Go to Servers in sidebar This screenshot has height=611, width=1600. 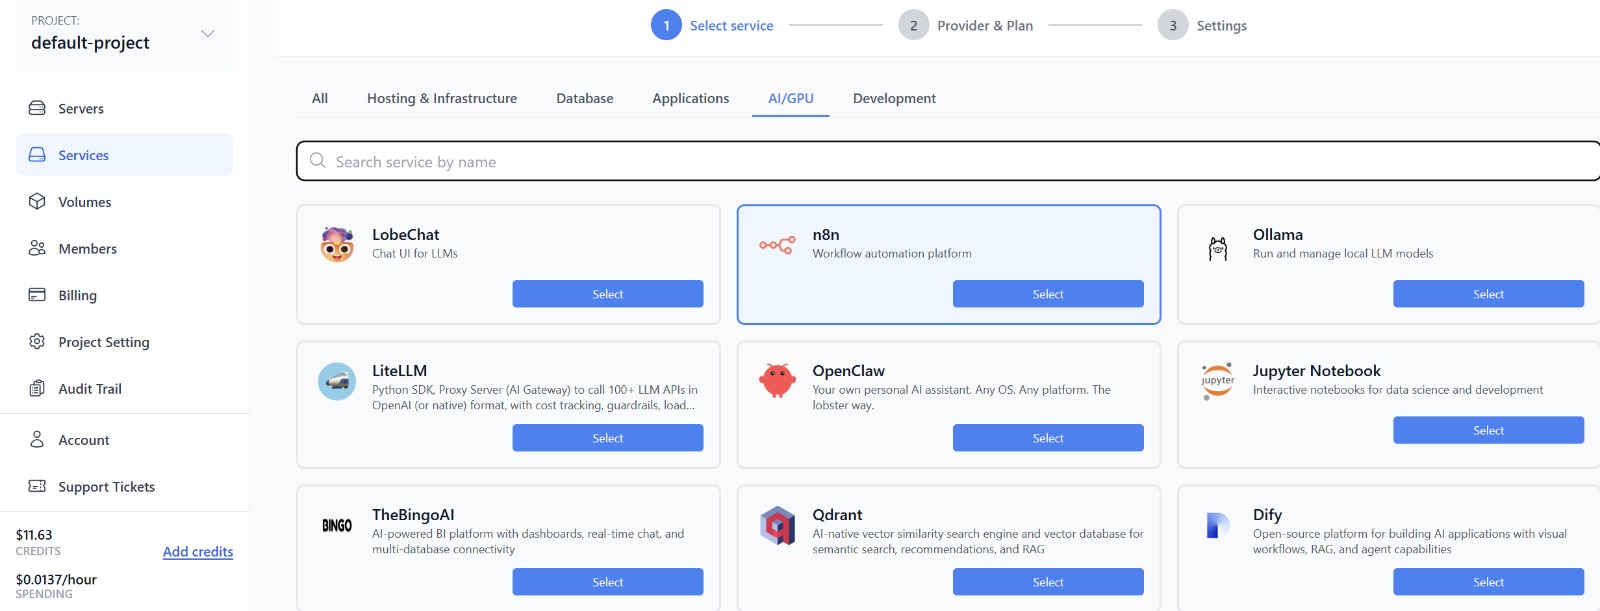click(81, 108)
